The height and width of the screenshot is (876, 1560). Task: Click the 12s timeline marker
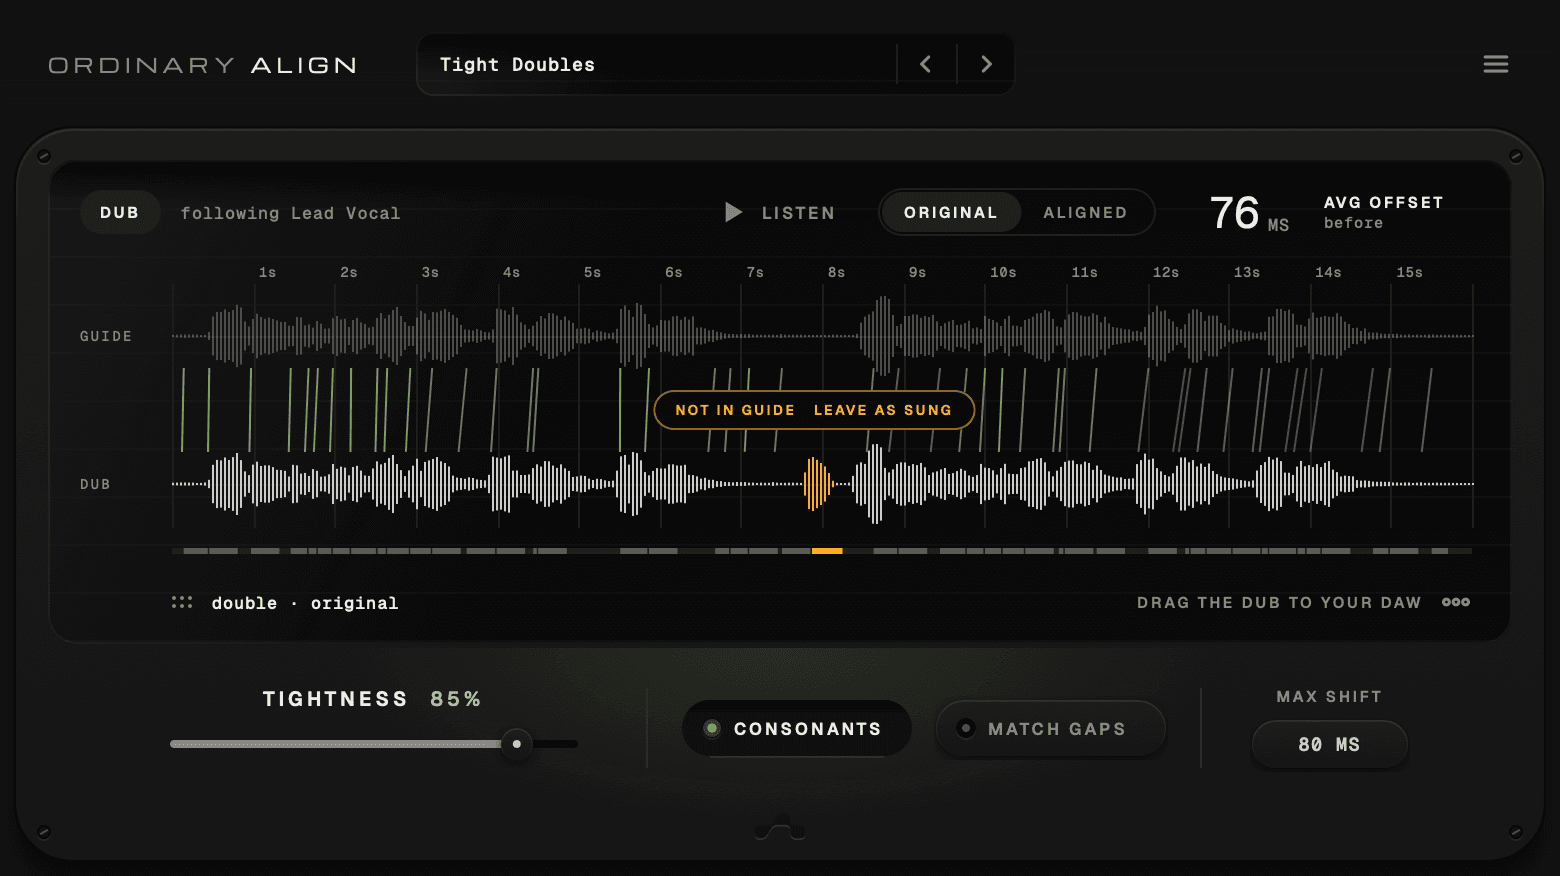pyautogui.click(x=1165, y=272)
